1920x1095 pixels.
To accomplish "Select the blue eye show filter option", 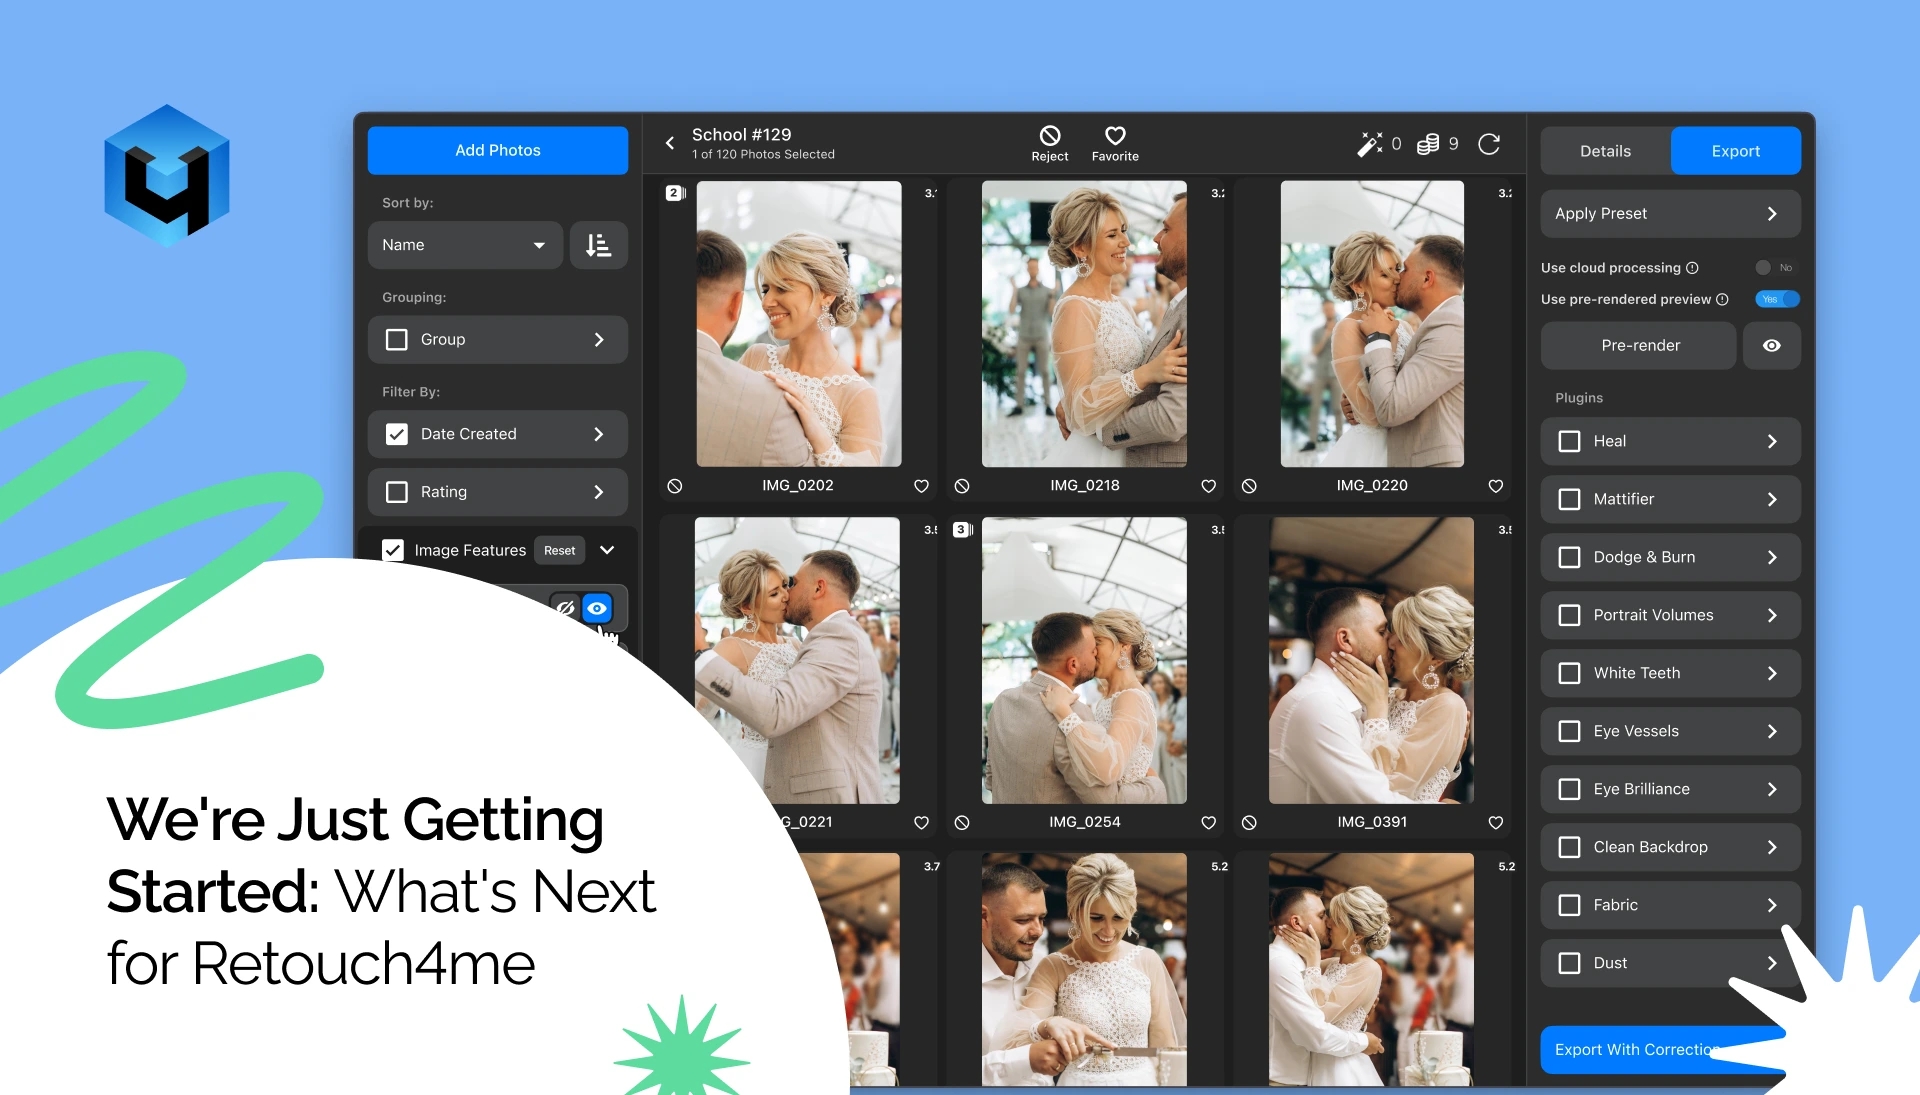I will (x=597, y=607).
